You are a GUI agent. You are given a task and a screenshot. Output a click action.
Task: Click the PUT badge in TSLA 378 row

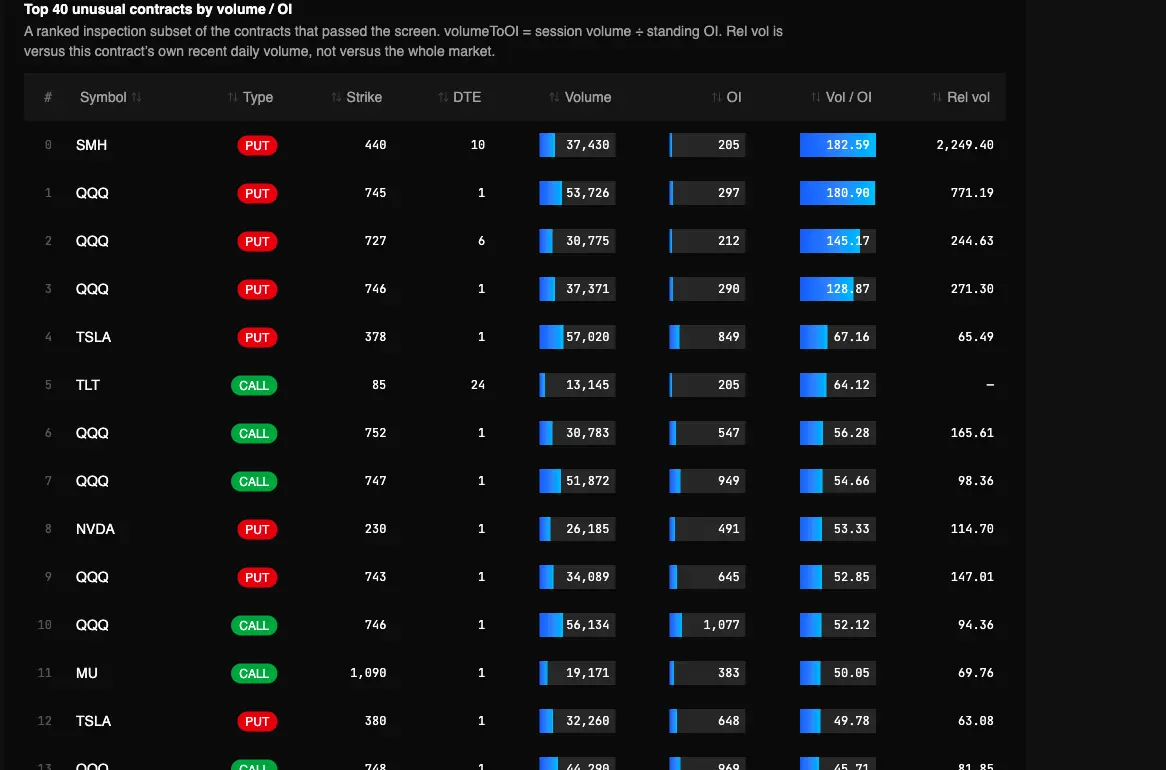[257, 337]
